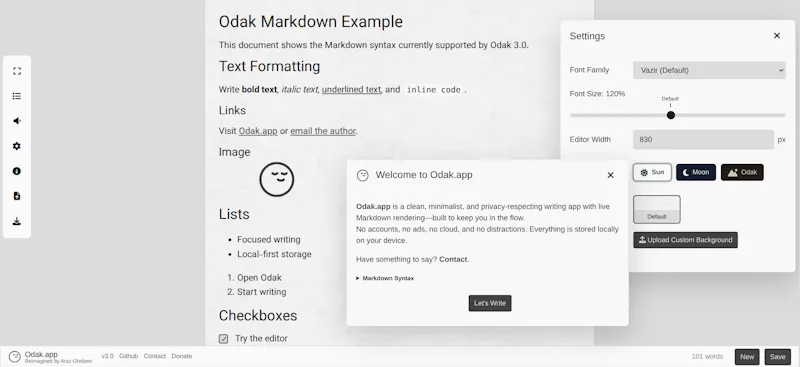The image size is (800, 367).
Task: Click the 'Text Formatting' heading
Action: pyautogui.click(x=269, y=66)
